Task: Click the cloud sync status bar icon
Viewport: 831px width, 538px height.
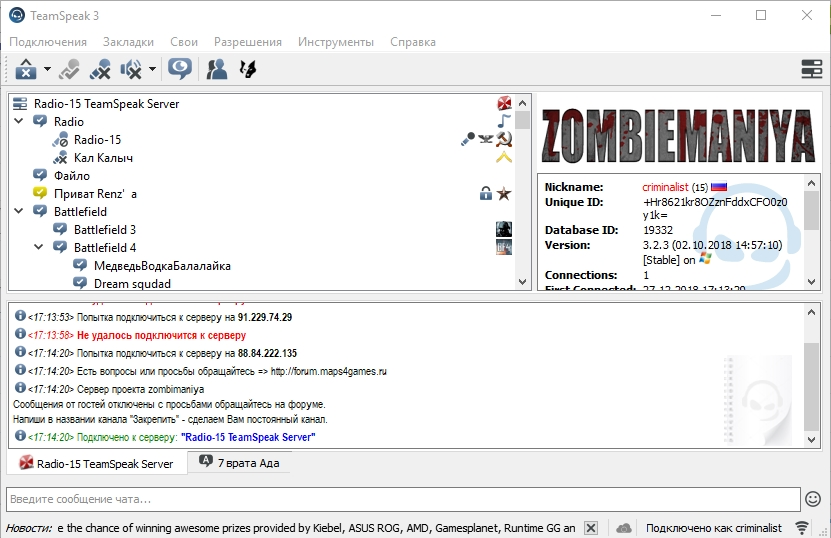Action: (x=624, y=528)
